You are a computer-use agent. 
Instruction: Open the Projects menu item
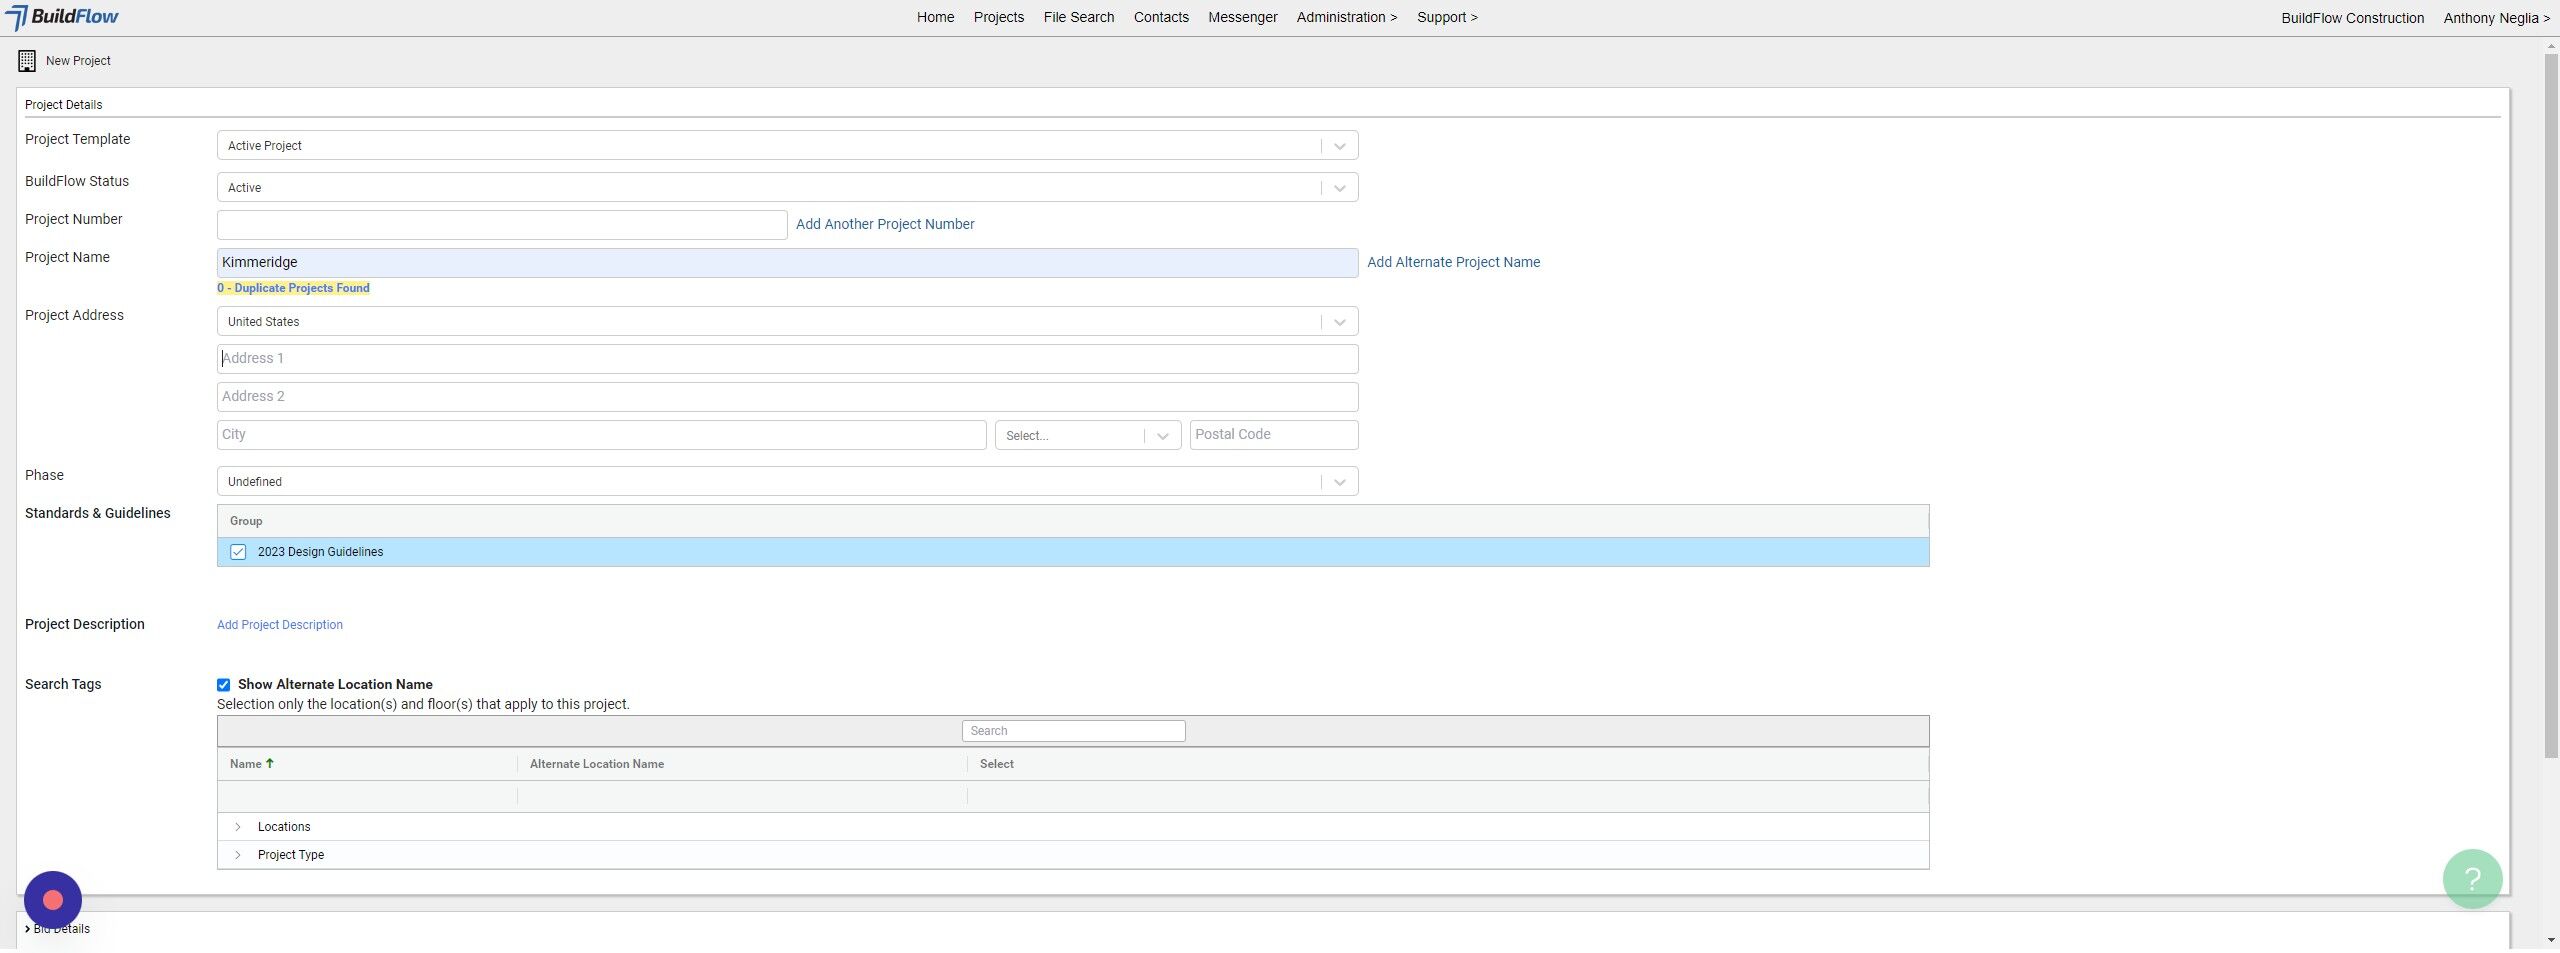tap(999, 17)
